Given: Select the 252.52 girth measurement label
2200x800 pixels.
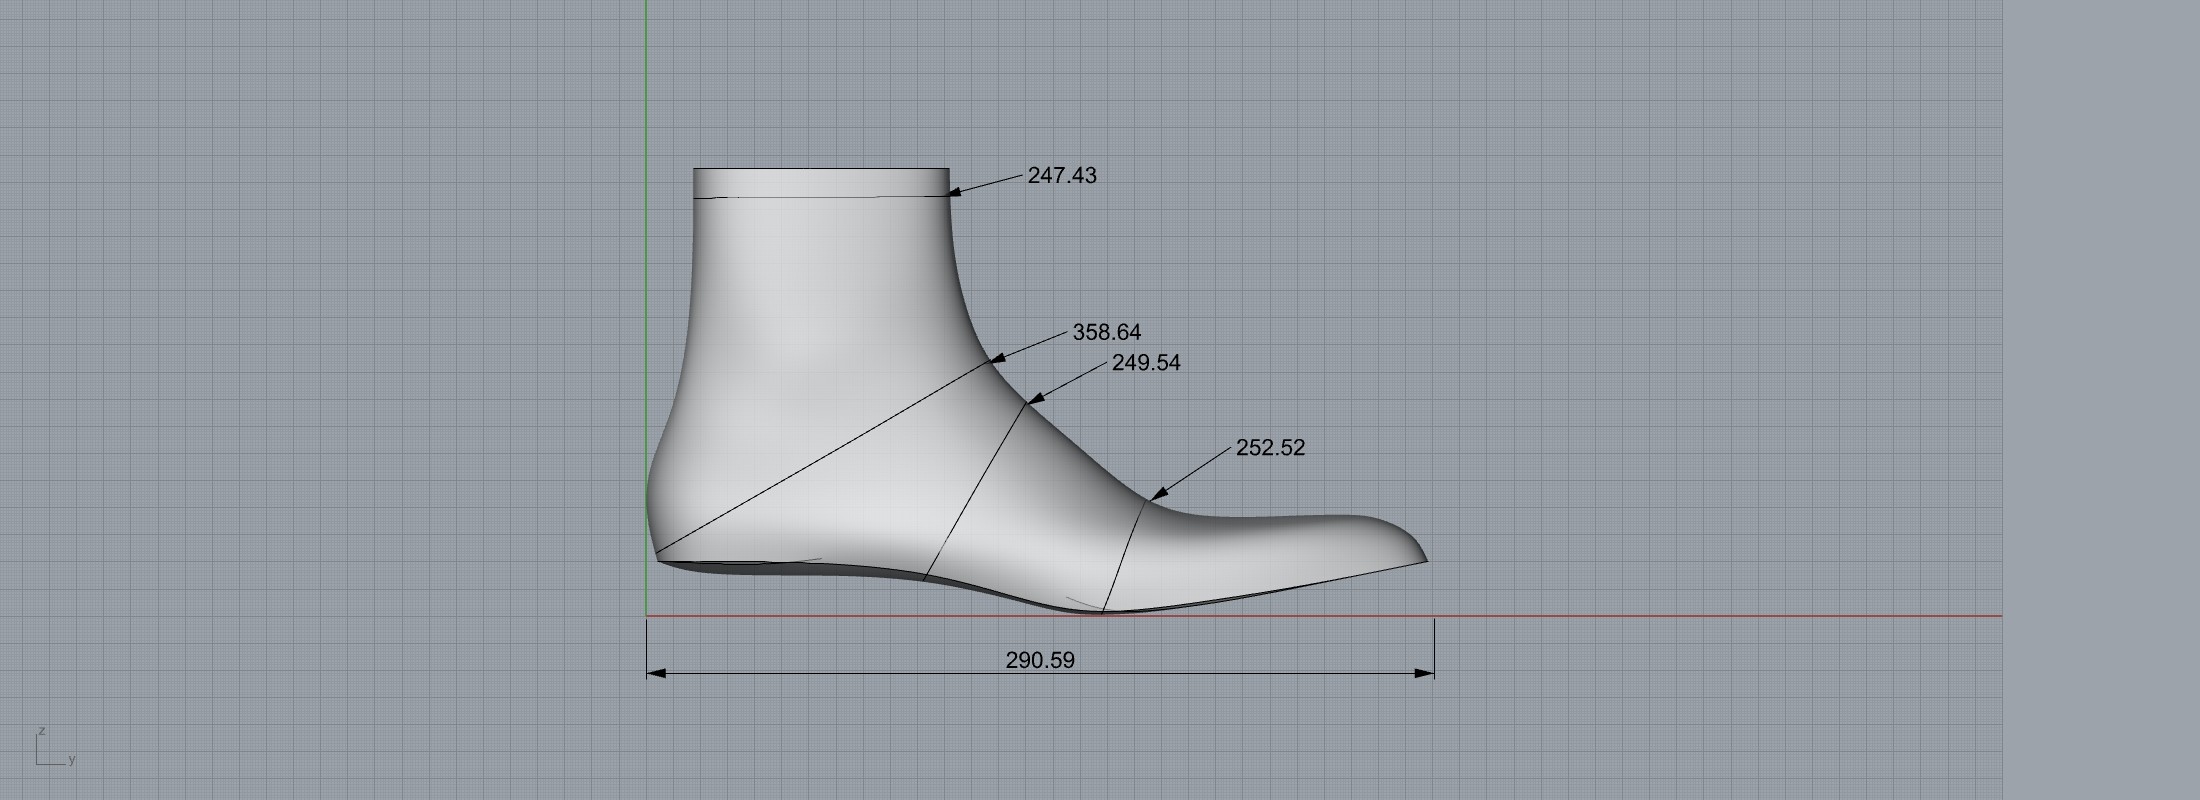Looking at the screenshot, I should [1270, 448].
